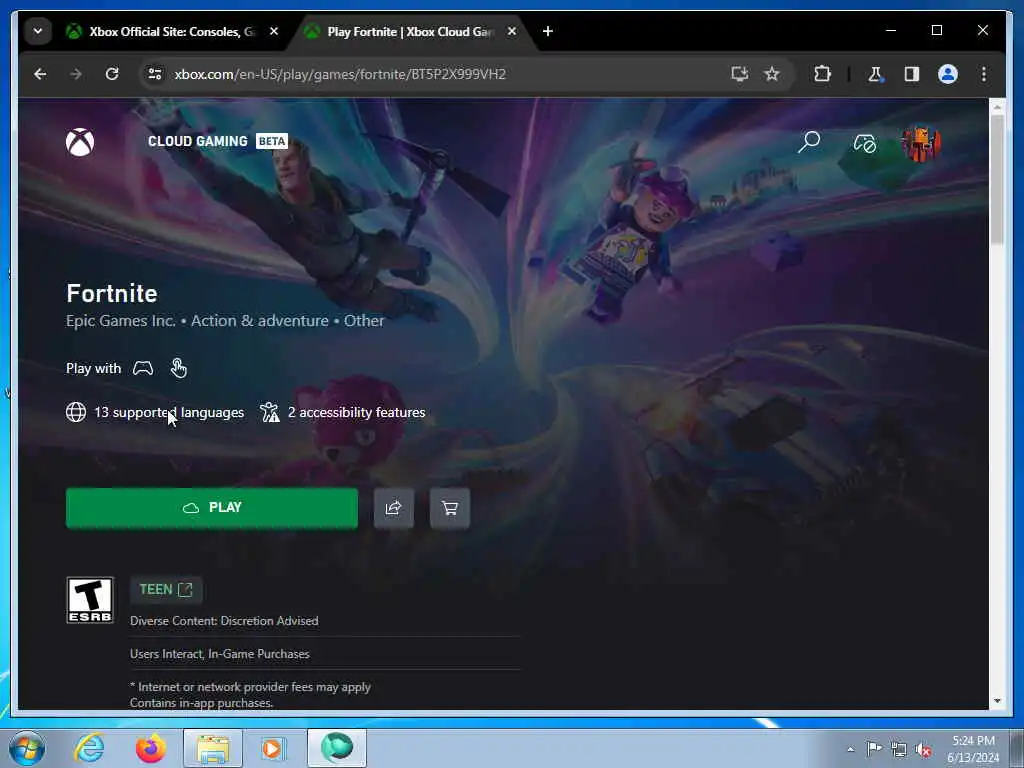This screenshot has width=1024, height=768.
Task: Click the page vertical scrollbar thumb
Action: pos(997,180)
